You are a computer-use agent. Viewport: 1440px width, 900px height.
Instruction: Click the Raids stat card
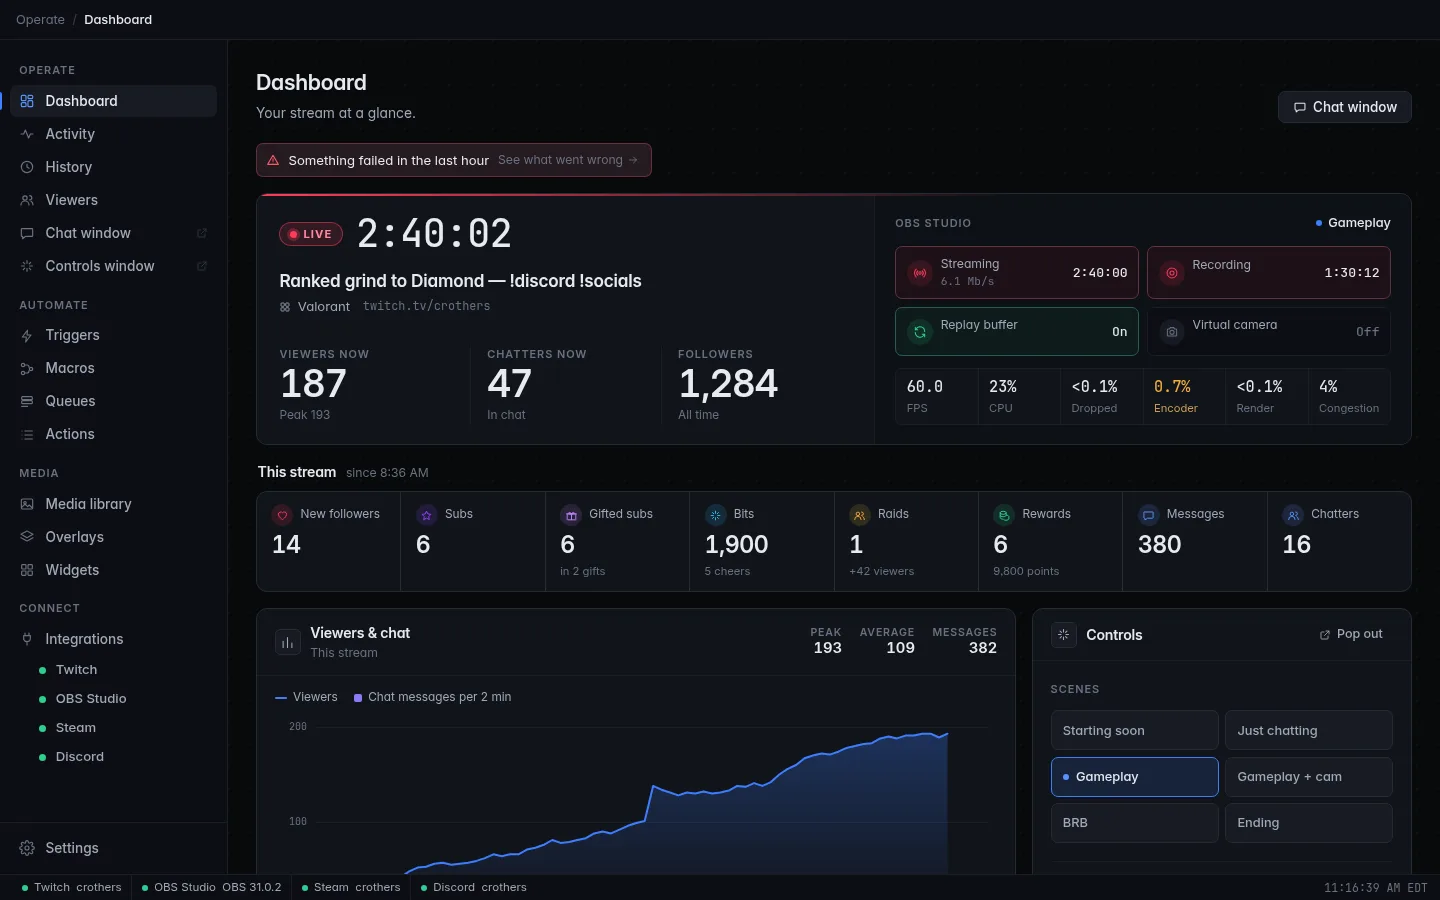[x=906, y=541]
